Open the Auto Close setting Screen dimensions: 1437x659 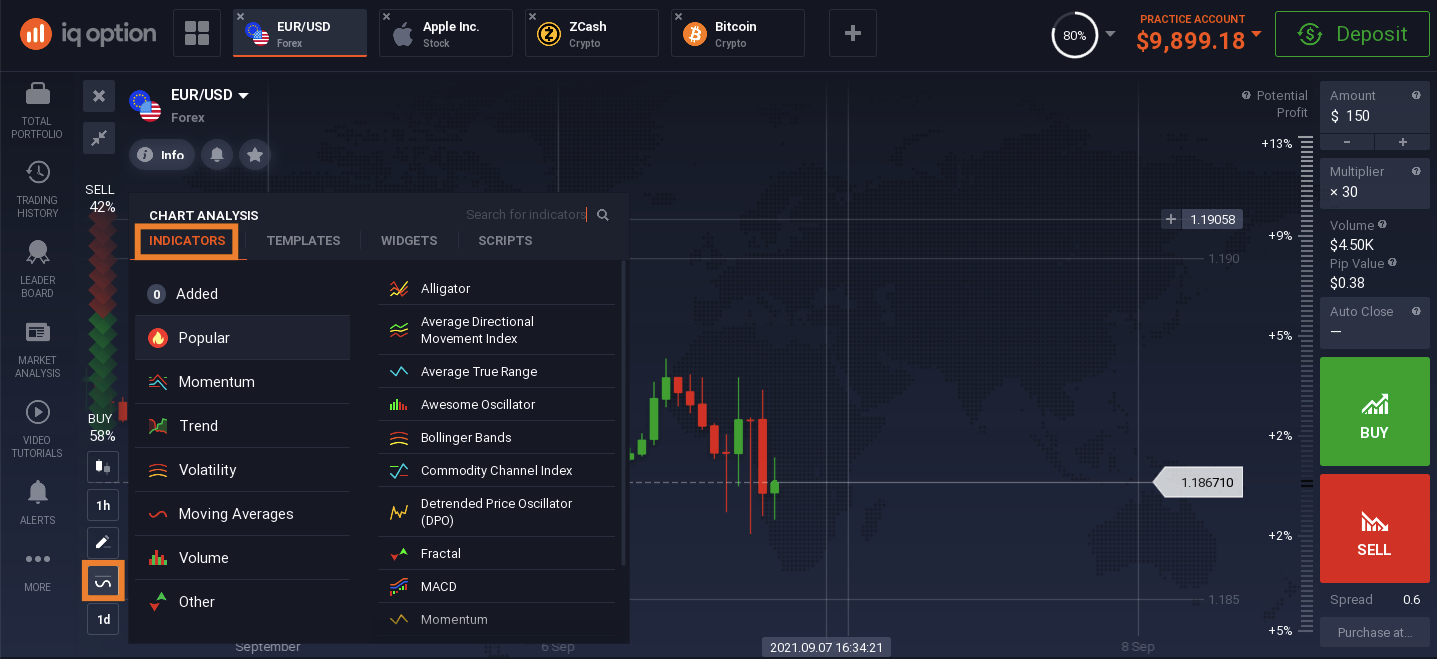click(1376, 321)
